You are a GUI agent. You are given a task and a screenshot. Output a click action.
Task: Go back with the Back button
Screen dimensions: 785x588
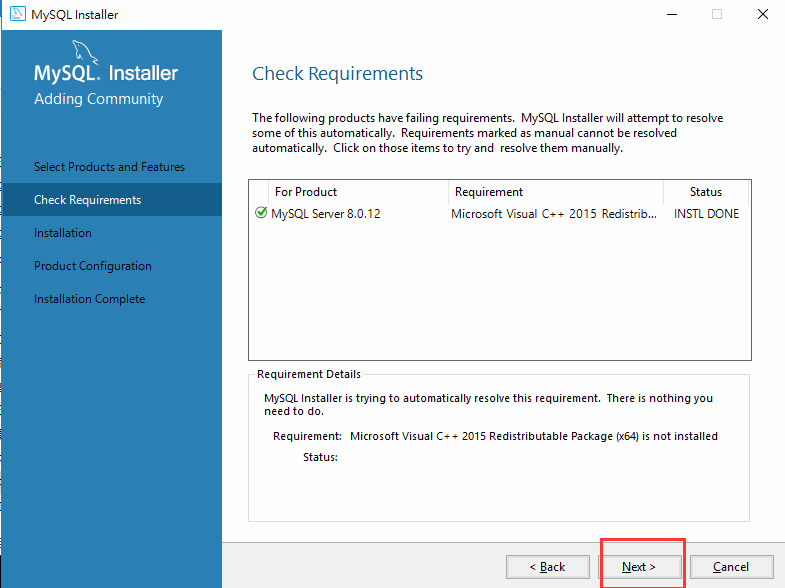547,566
